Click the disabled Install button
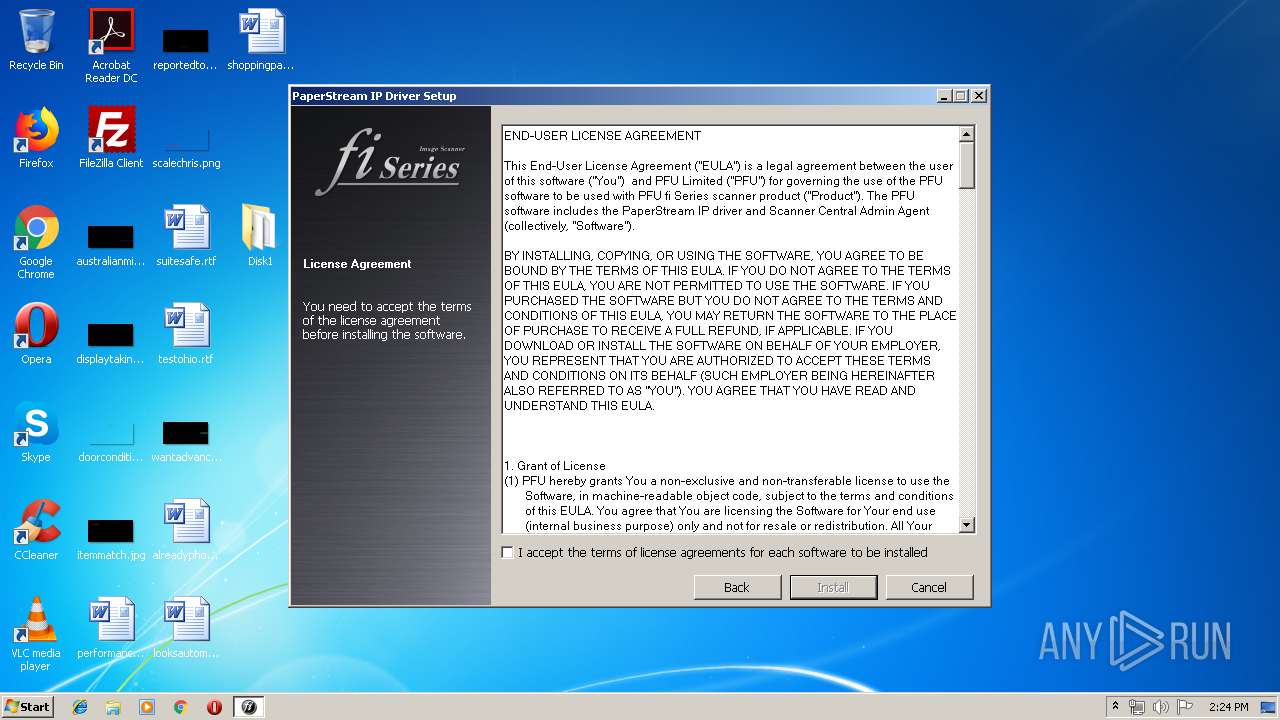The height and width of the screenshot is (720, 1280). [x=833, y=587]
